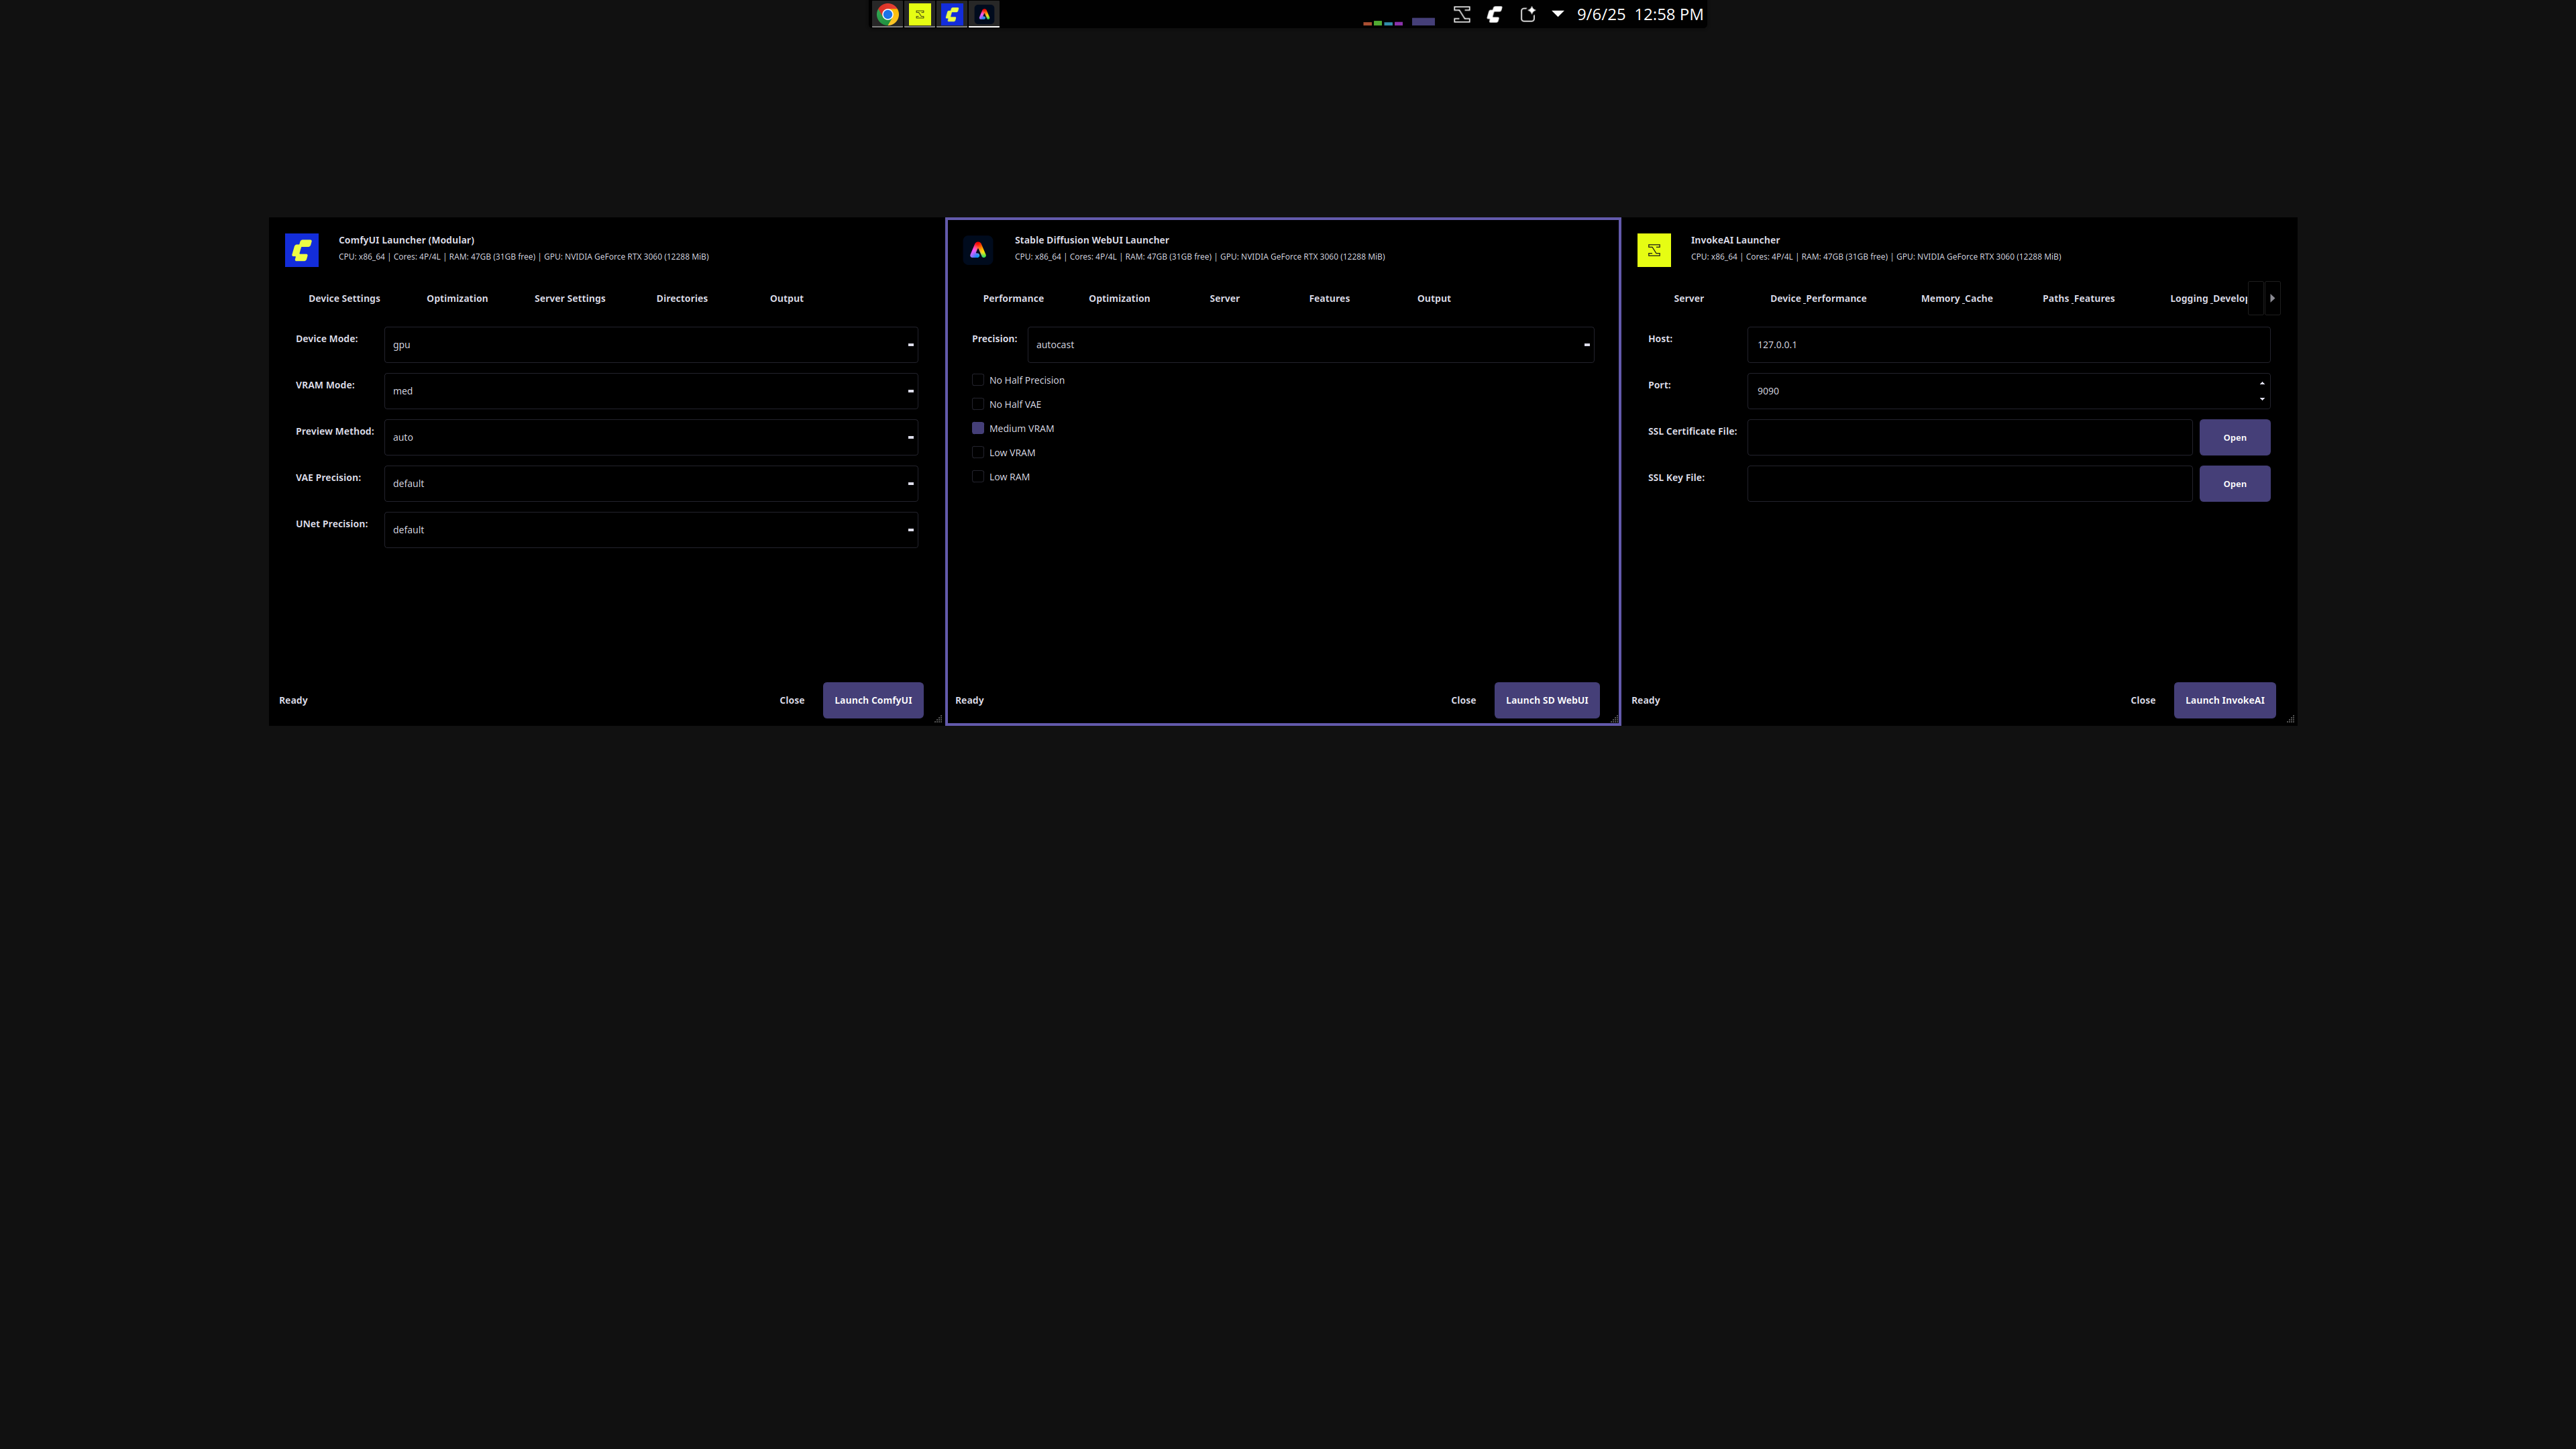Open the Performance tab in SD WebUI Launcher
The height and width of the screenshot is (1449, 2576).
point(1013,298)
